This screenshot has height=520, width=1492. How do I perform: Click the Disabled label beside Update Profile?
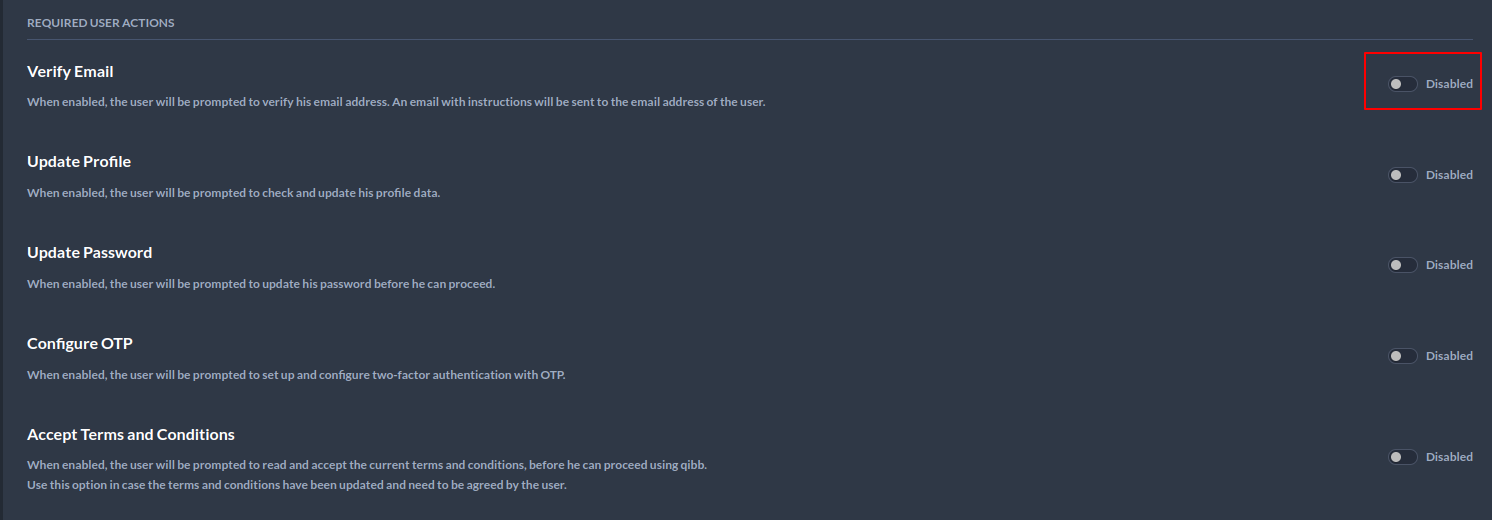(1449, 175)
